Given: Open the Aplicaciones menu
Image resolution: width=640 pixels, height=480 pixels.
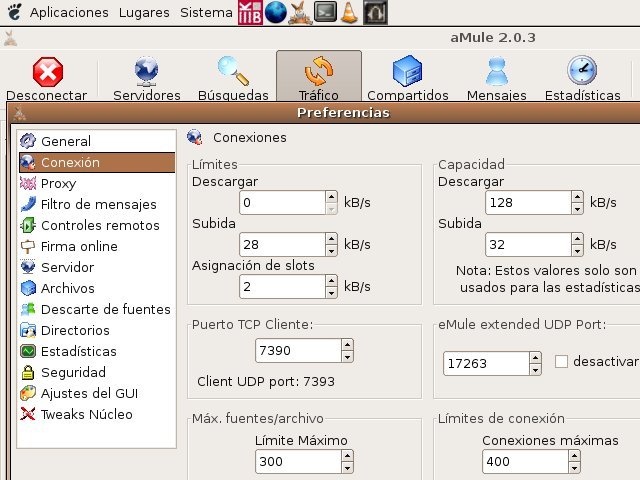Looking at the screenshot, I should tap(69, 12).
